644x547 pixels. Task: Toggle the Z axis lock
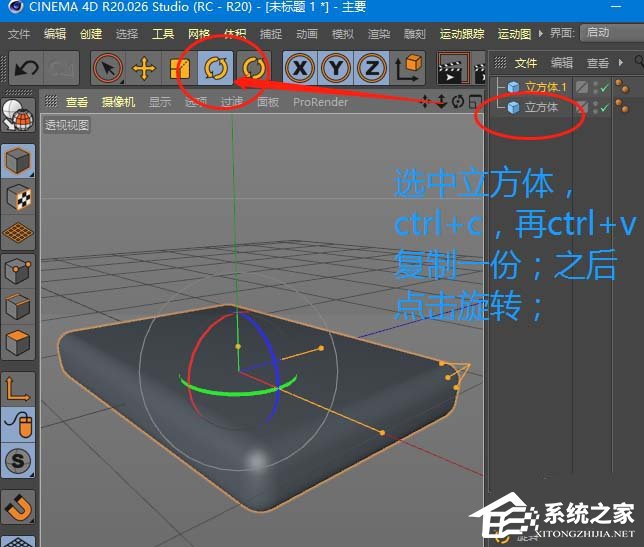(x=372, y=68)
